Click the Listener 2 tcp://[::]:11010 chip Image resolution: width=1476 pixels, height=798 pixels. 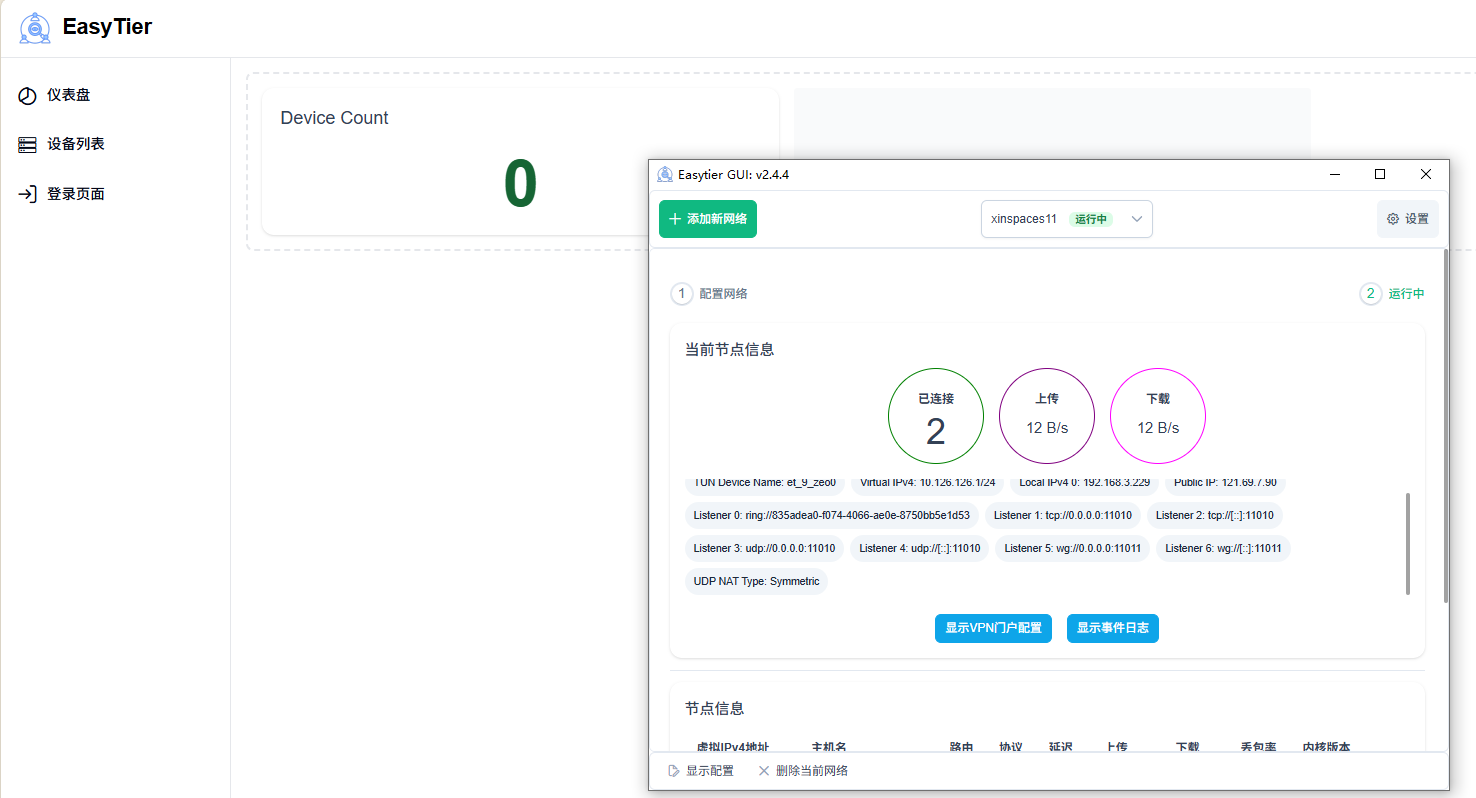(x=1215, y=516)
